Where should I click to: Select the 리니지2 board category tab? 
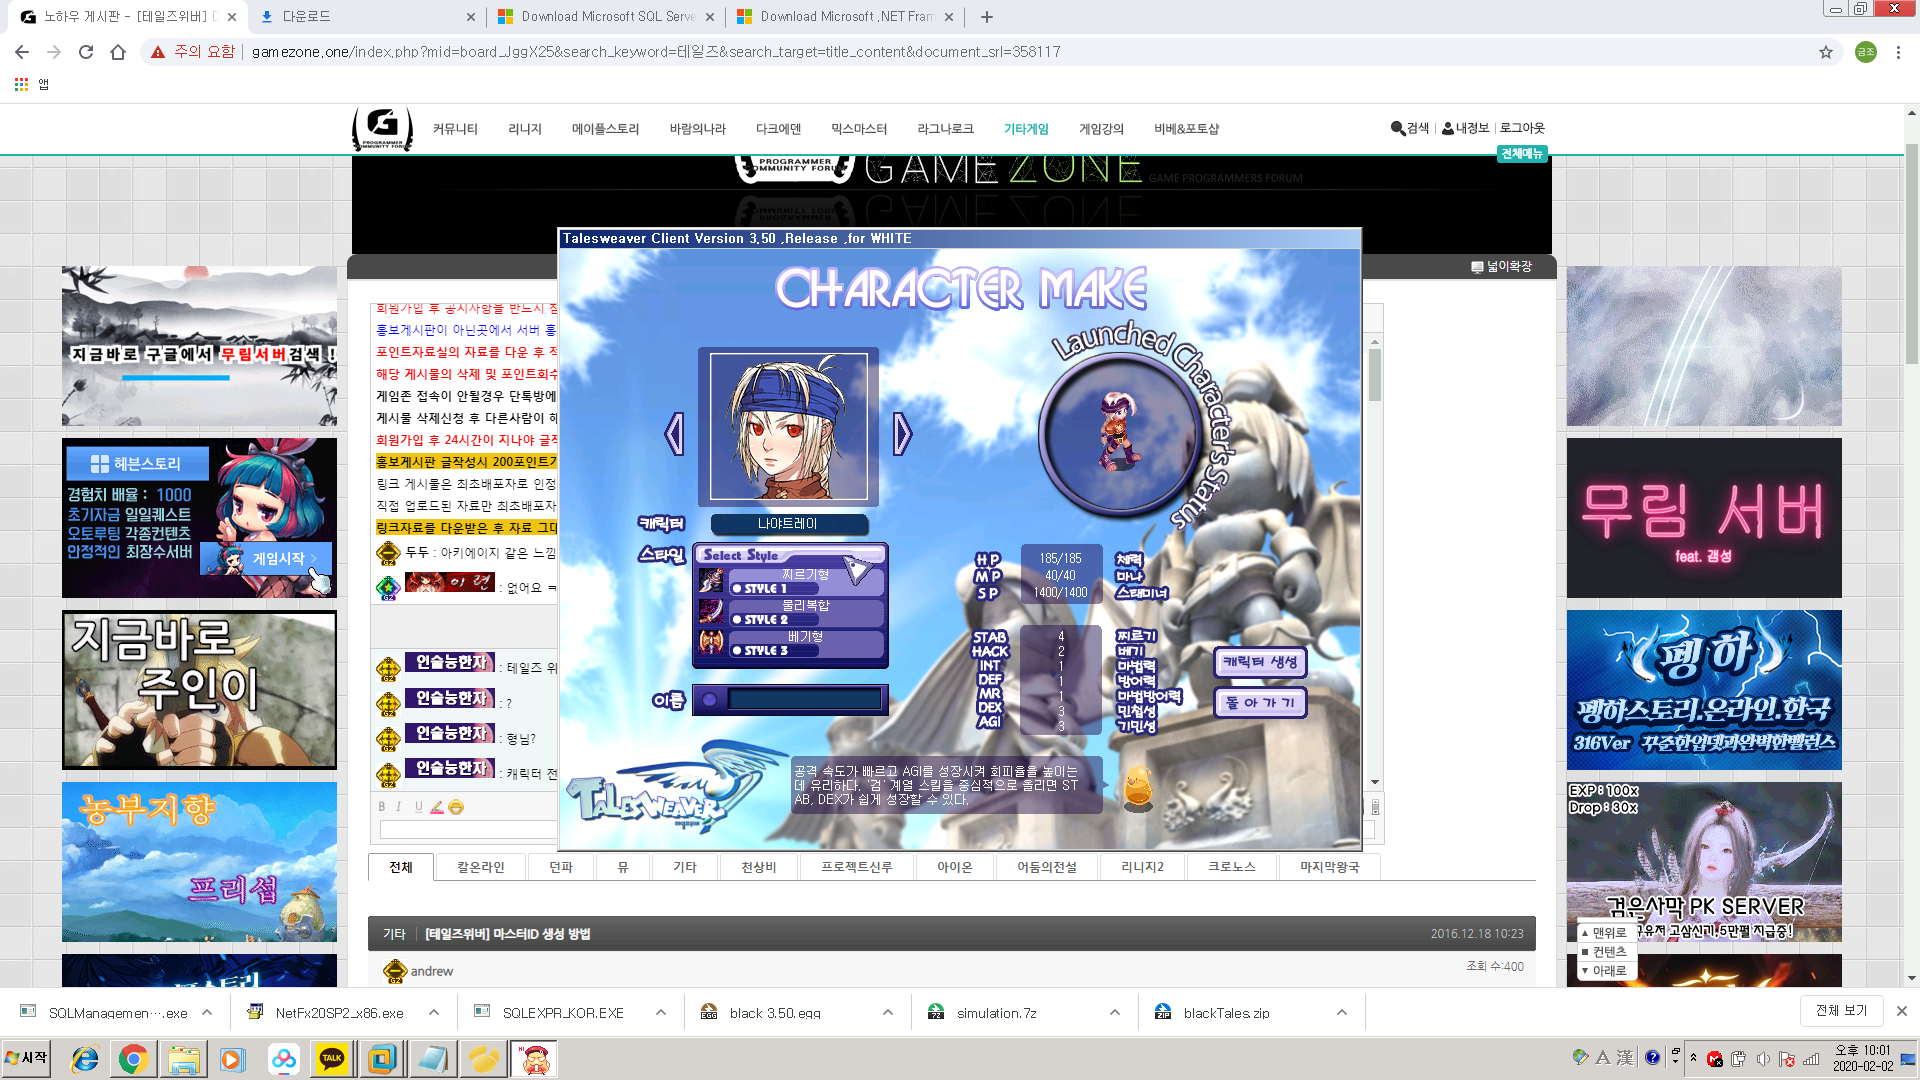[x=1142, y=867]
